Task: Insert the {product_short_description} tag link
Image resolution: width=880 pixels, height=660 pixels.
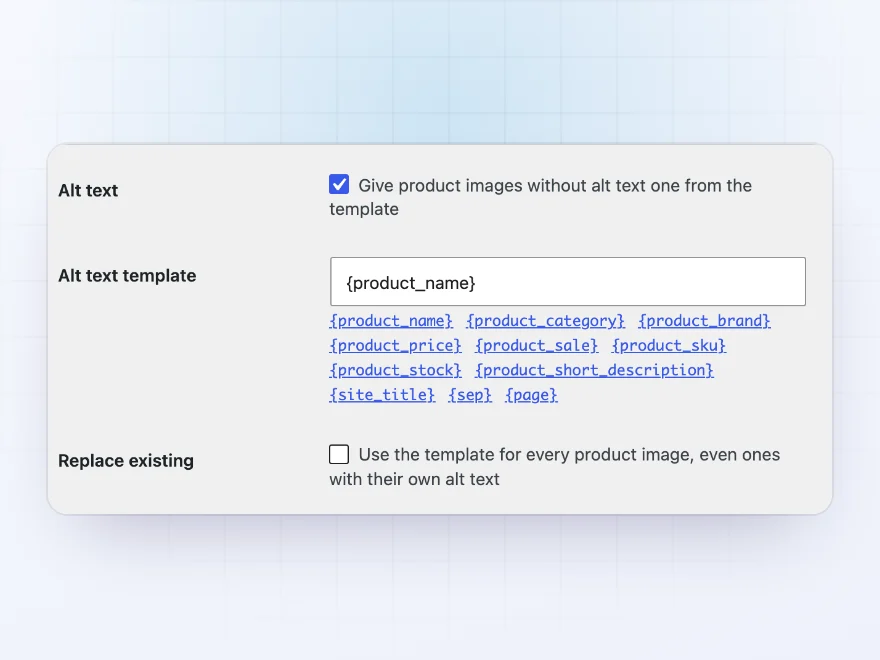Action: pyautogui.click(x=594, y=370)
